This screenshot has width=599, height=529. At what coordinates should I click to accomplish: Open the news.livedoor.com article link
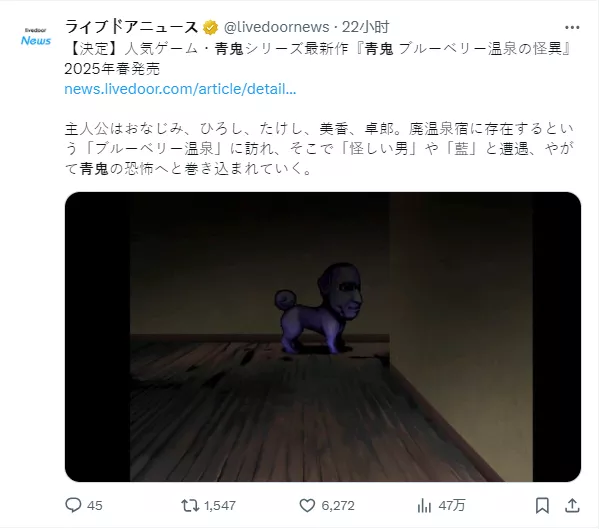click(180, 89)
